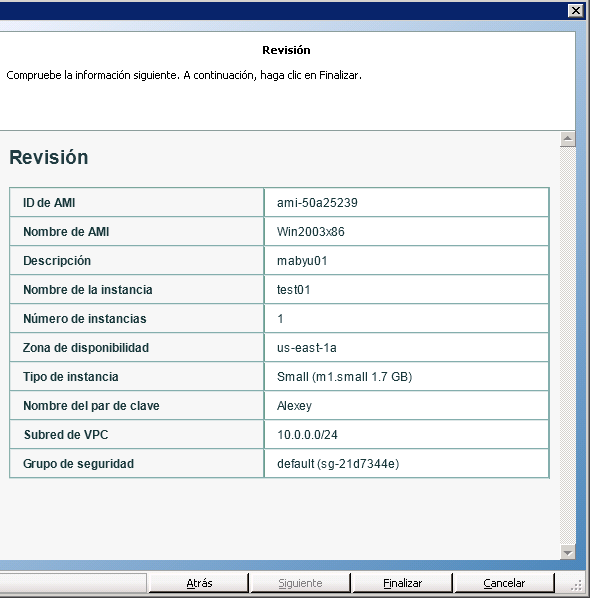Image resolution: width=590 pixels, height=598 pixels.
Task: Go back with the Atrás button
Action: coord(199,583)
